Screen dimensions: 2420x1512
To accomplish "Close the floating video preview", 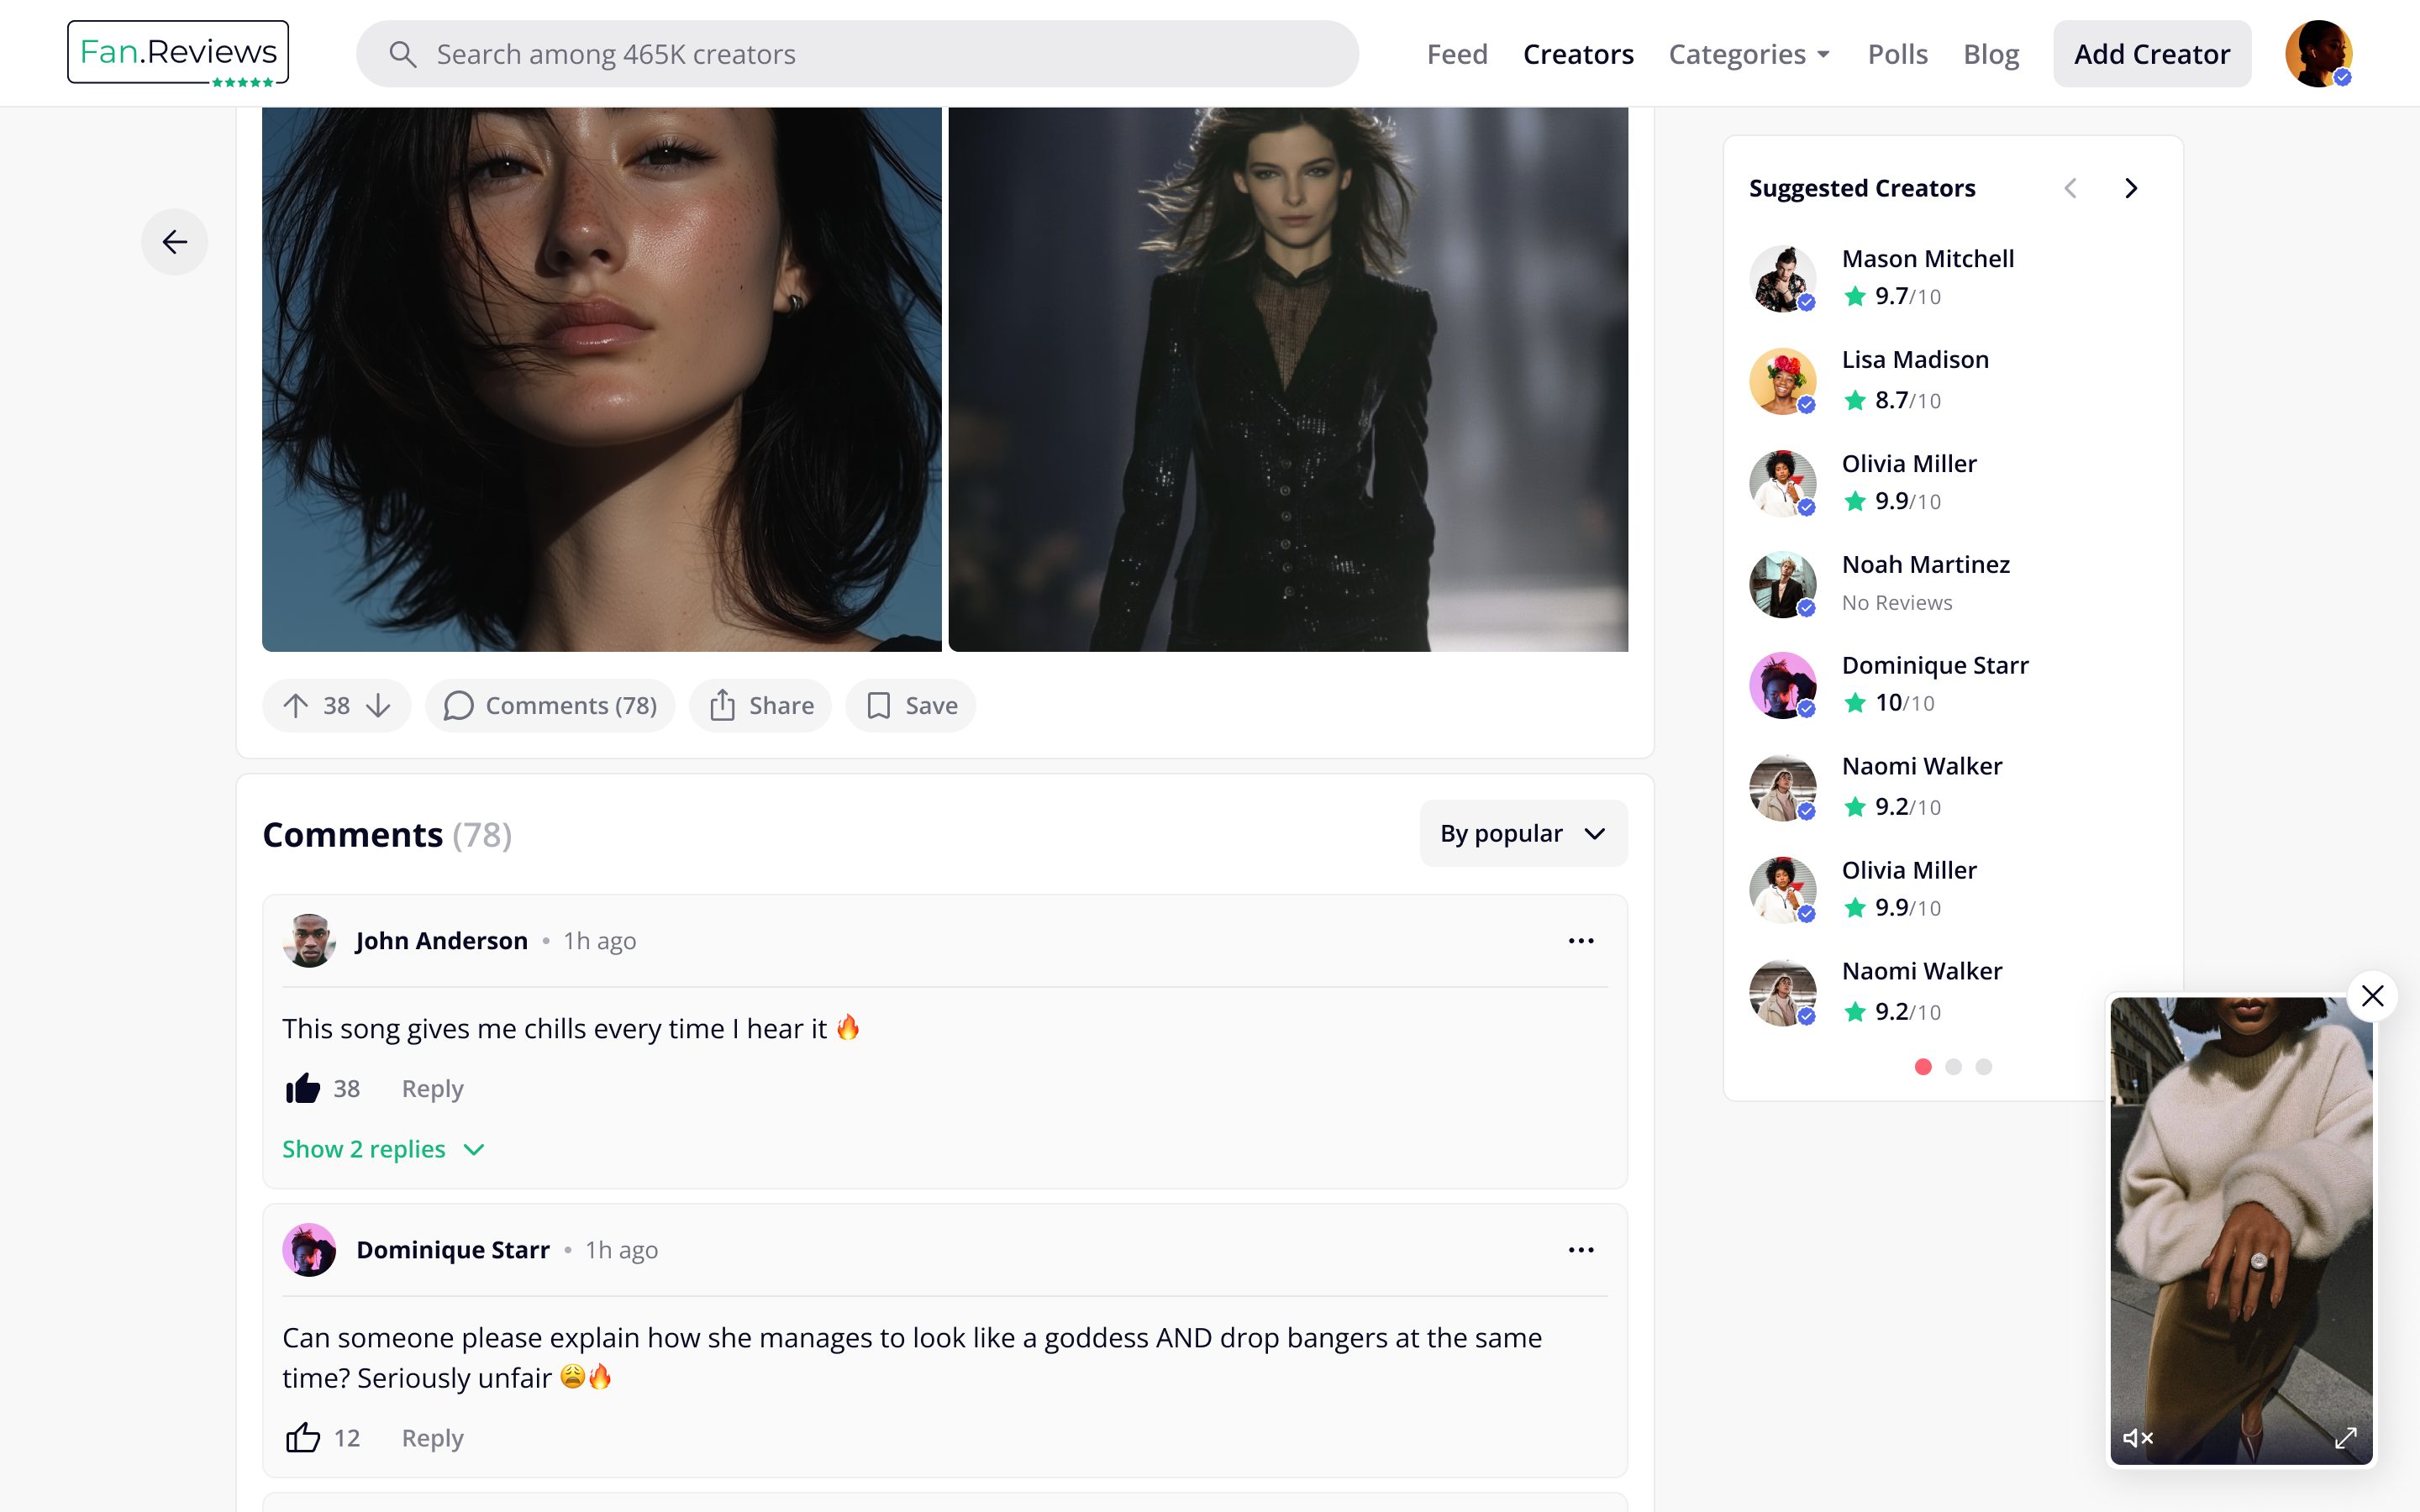I will tap(2374, 996).
